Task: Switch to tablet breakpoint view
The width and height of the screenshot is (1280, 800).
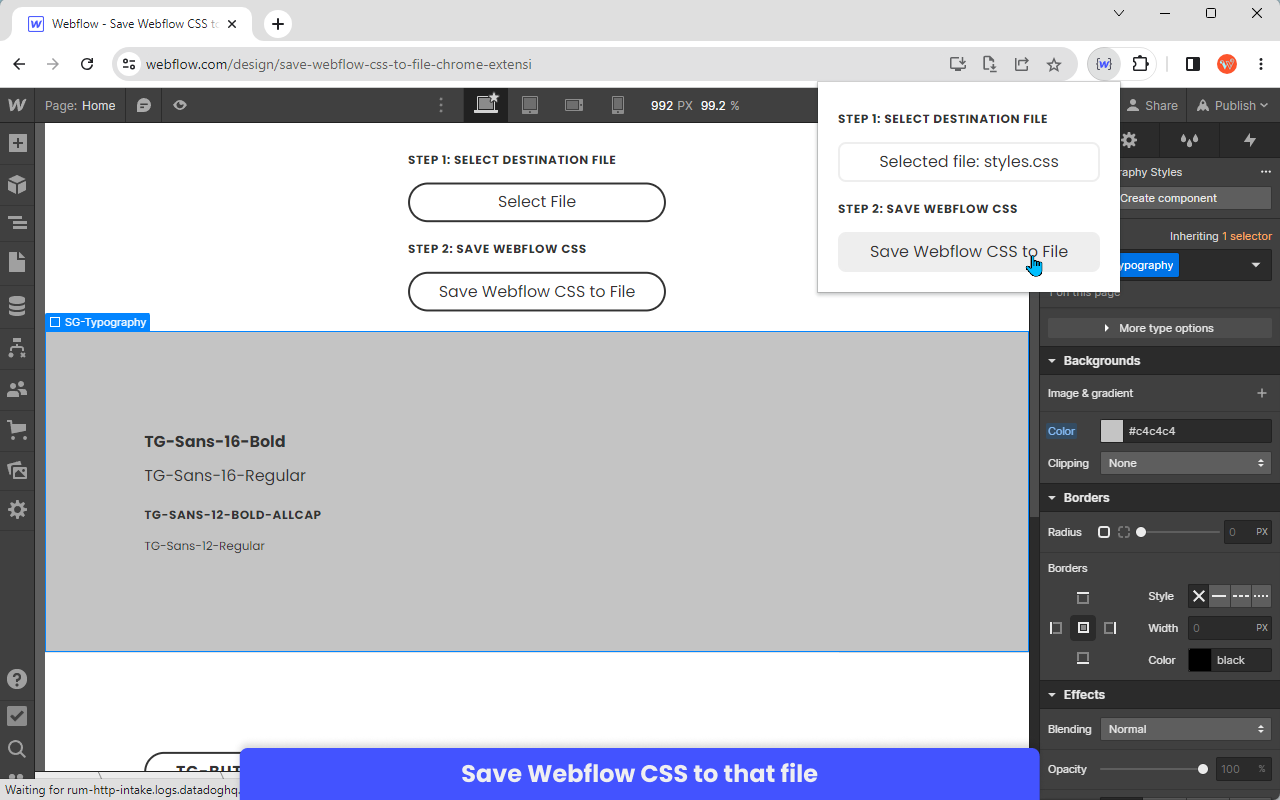Action: (530, 104)
